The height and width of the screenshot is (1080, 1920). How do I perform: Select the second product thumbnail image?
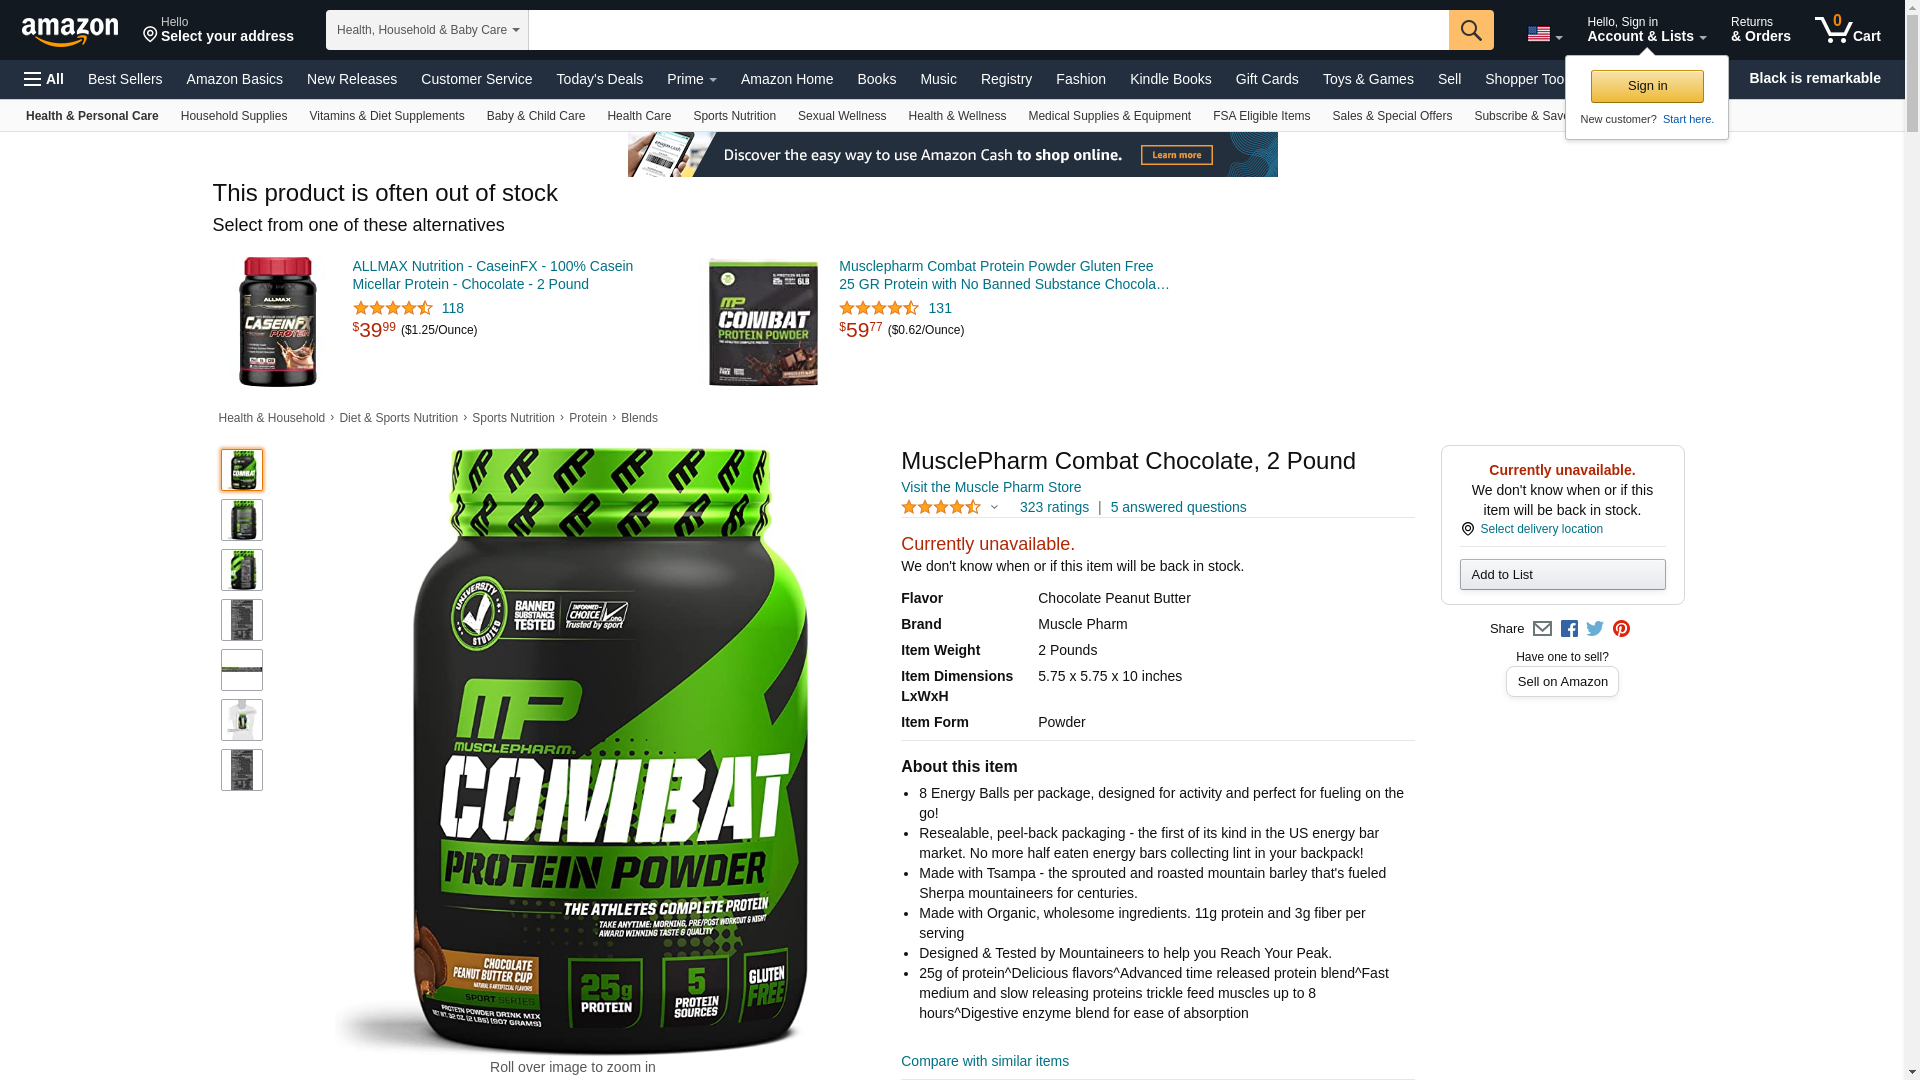tap(242, 520)
